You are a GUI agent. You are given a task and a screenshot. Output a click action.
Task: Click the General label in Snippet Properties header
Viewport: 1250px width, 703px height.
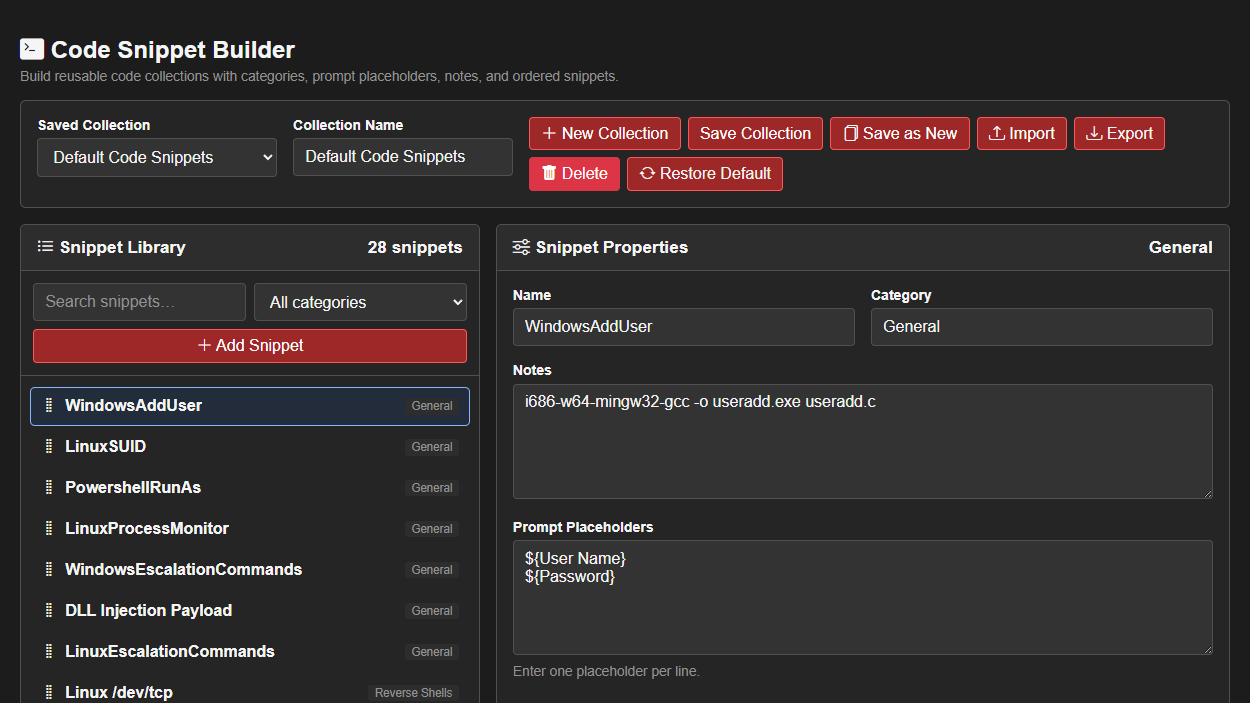pos(1180,247)
